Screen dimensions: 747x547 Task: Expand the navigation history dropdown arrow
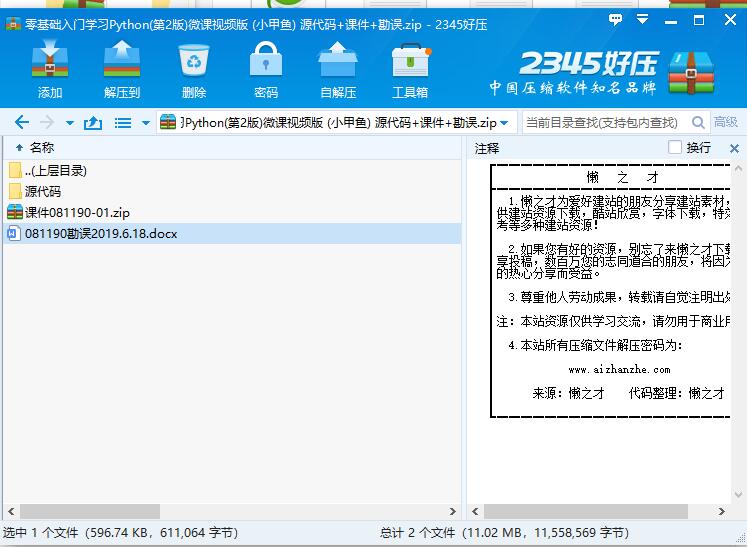click(x=70, y=123)
